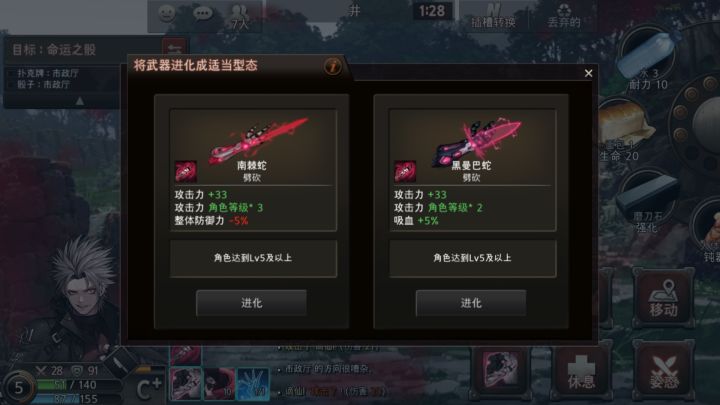Click the orange info icon in dialog title
Screen dimensions: 720x405
click(333, 66)
